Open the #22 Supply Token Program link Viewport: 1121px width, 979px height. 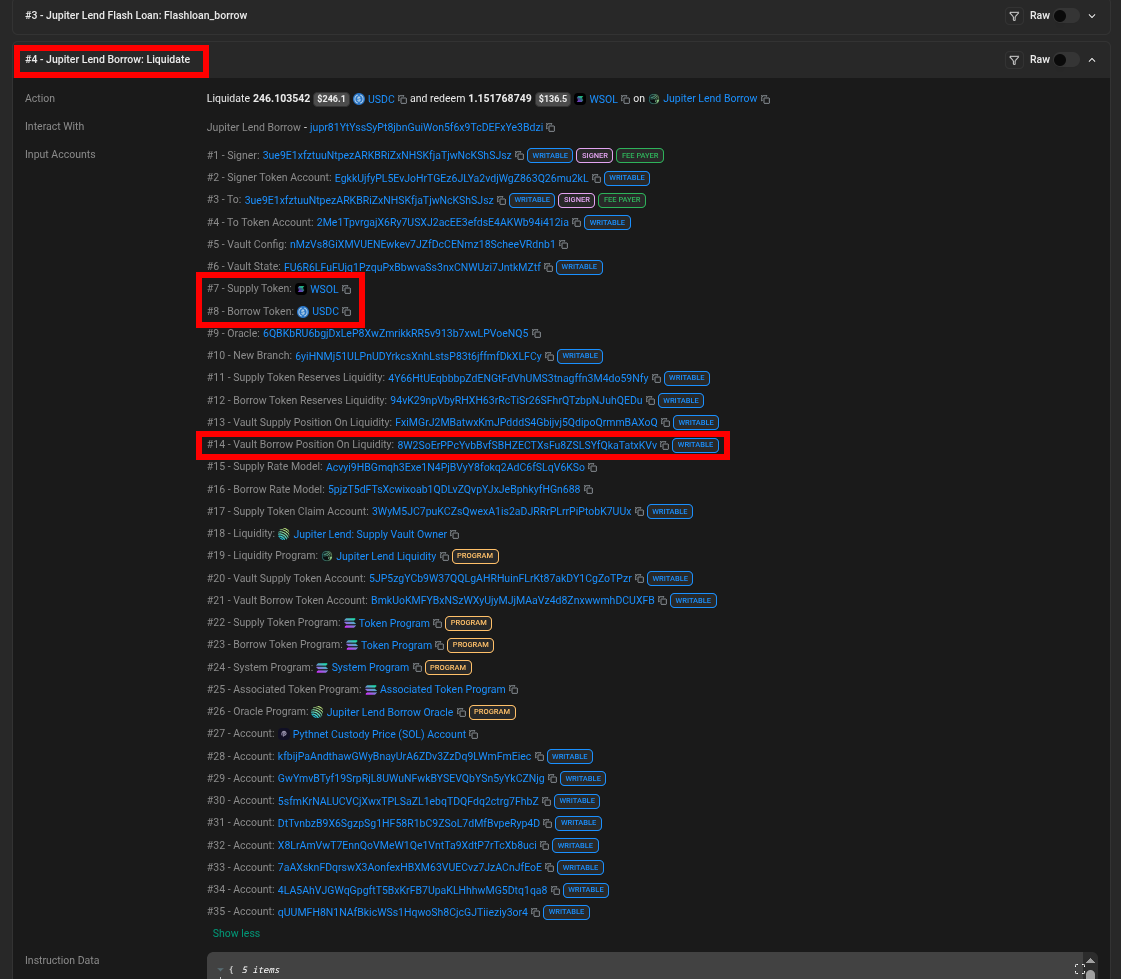pos(394,623)
